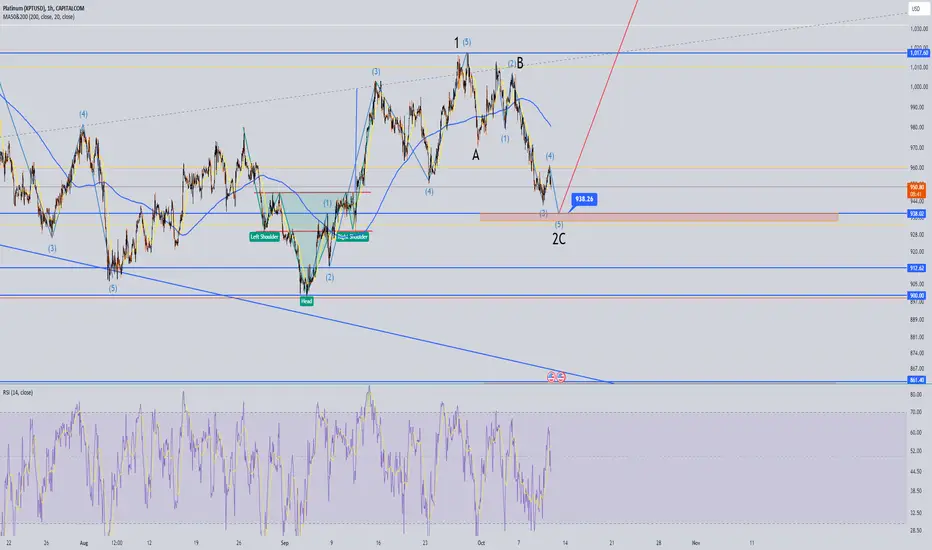
Task: Select the 938.26 price callout label
Action: click(x=584, y=199)
